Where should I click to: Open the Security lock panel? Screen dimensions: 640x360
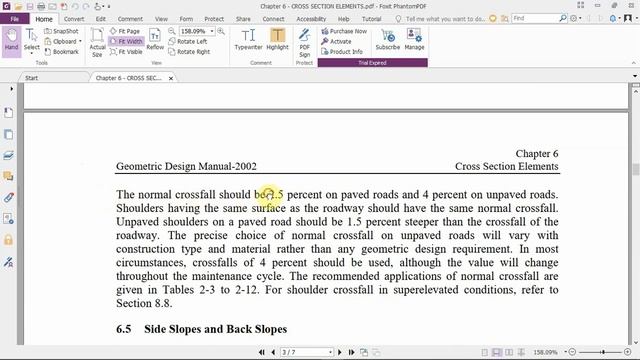click(8, 240)
